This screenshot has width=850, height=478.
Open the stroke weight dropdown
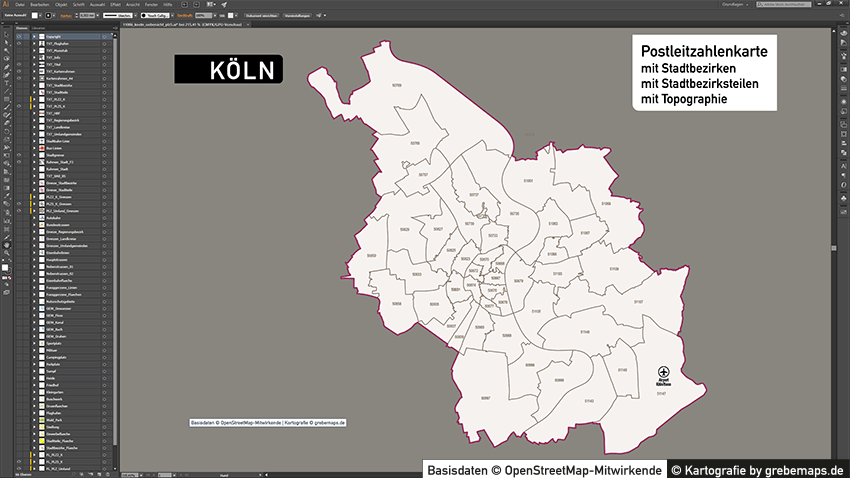[x=97, y=16]
